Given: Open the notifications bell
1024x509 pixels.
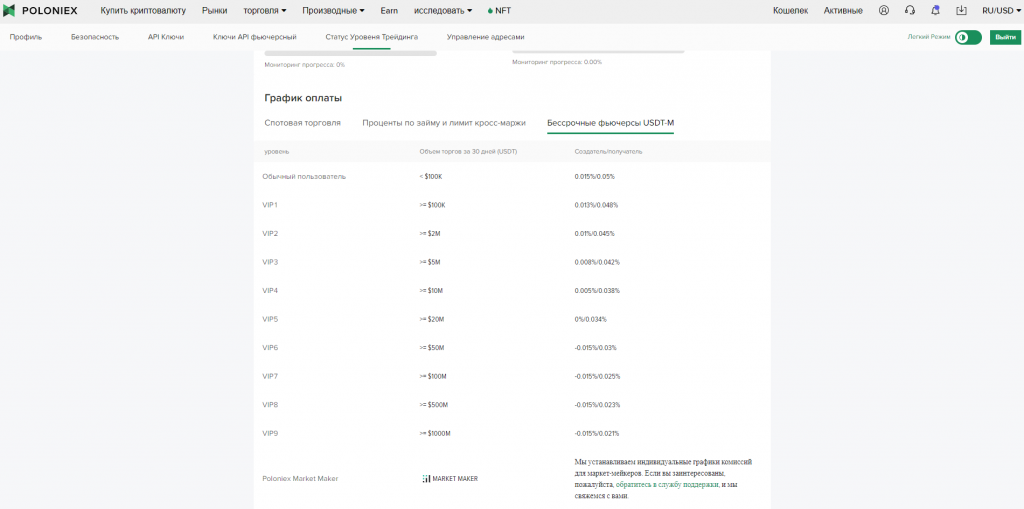Looking at the screenshot, I should pyautogui.click(x=935, y=10).
